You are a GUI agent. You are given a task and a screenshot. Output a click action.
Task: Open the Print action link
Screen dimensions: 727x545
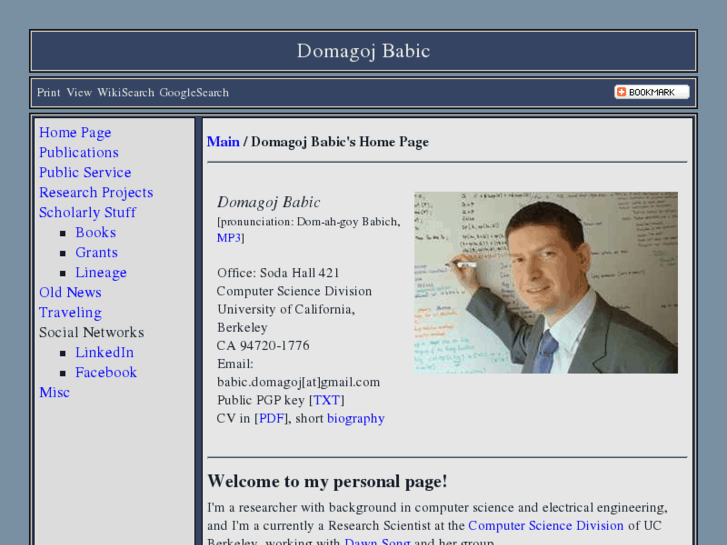(x=49, y=92)
